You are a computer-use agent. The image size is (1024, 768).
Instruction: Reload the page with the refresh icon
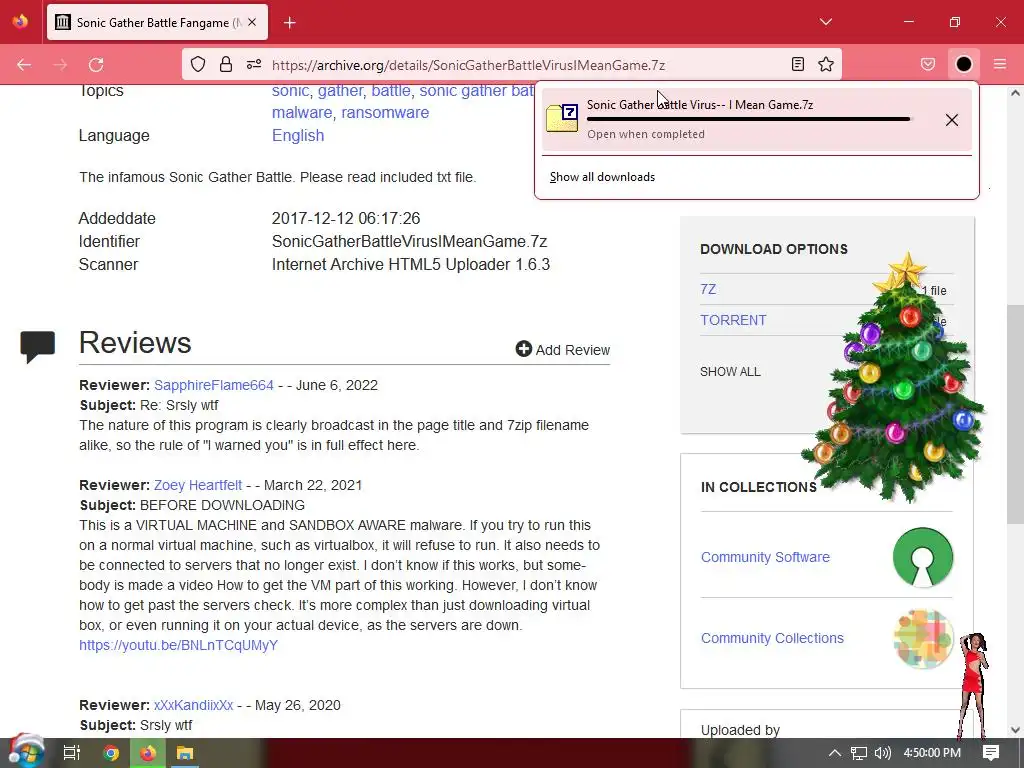pyautogui.click(x=96, y=65)
